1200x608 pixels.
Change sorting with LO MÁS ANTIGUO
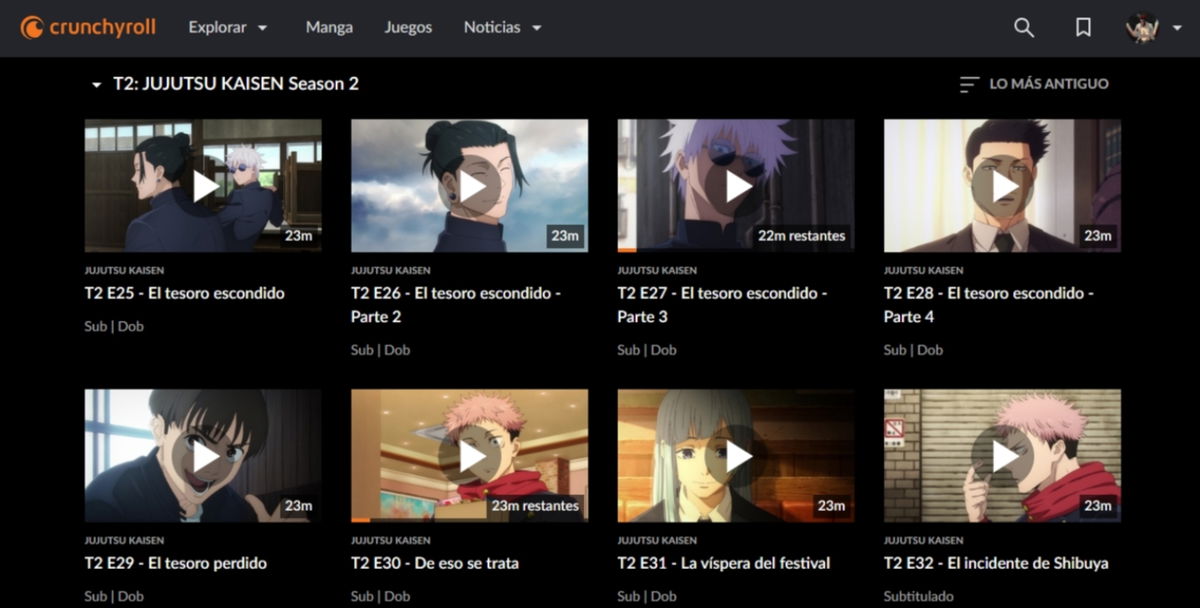tap(1049, 85)
